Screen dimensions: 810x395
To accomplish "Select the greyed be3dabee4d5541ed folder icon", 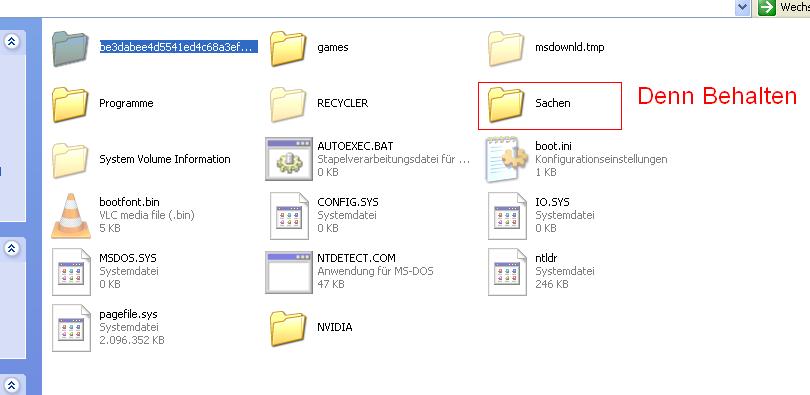I will click(70, 48).
